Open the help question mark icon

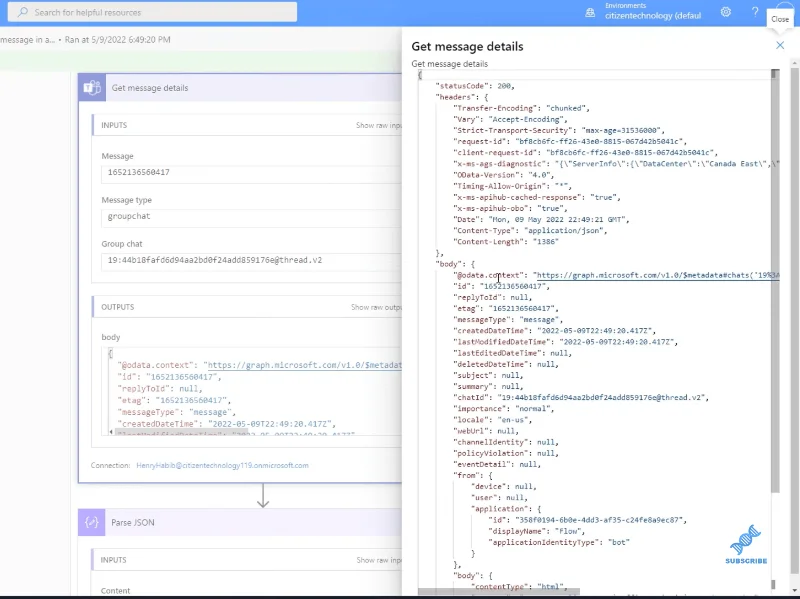755,12
